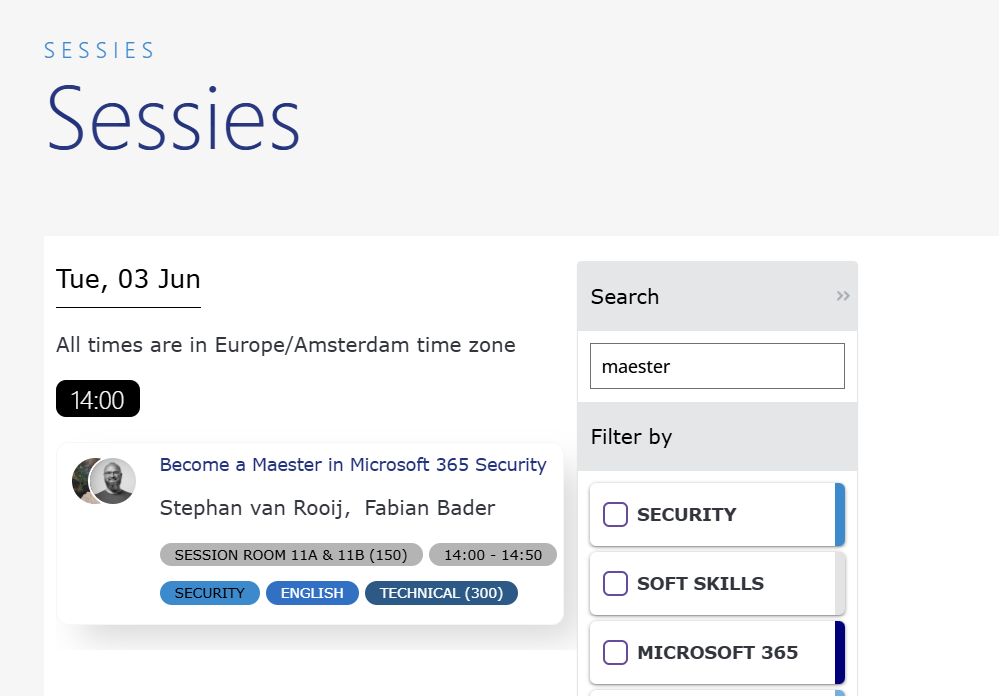The height and width of the screenshot is (696, 999).
Task: Switch to the Tue, 03 Jun tab
Action: pyautogui.click(x=128, y=280)
